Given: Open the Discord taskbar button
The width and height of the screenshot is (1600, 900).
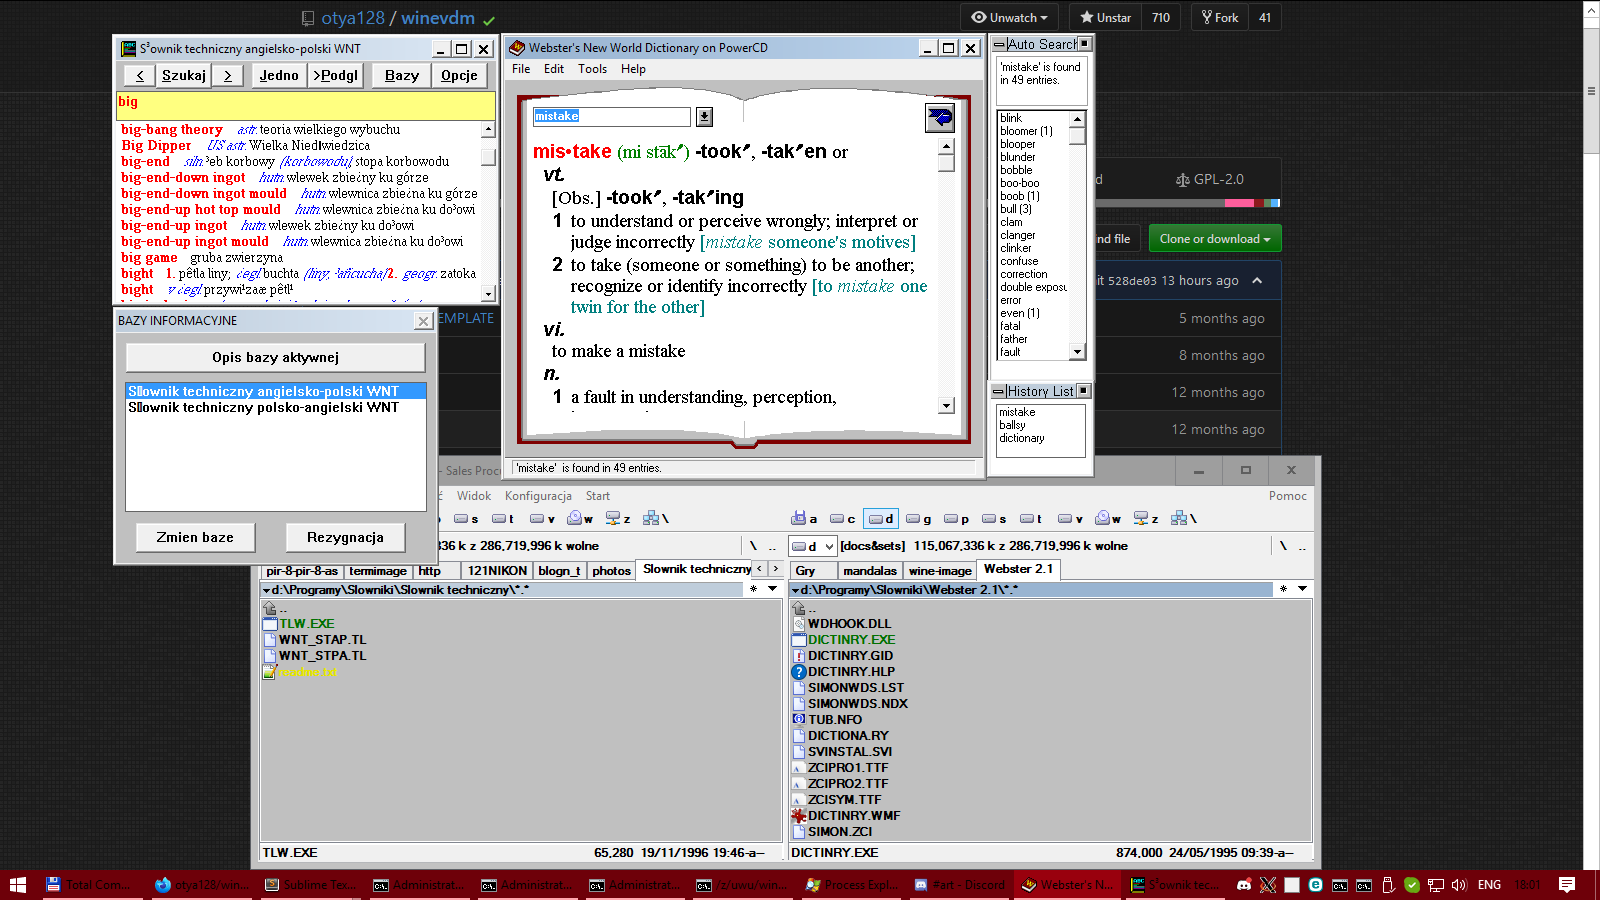Looking at the screenshot, I should (960, 885).
